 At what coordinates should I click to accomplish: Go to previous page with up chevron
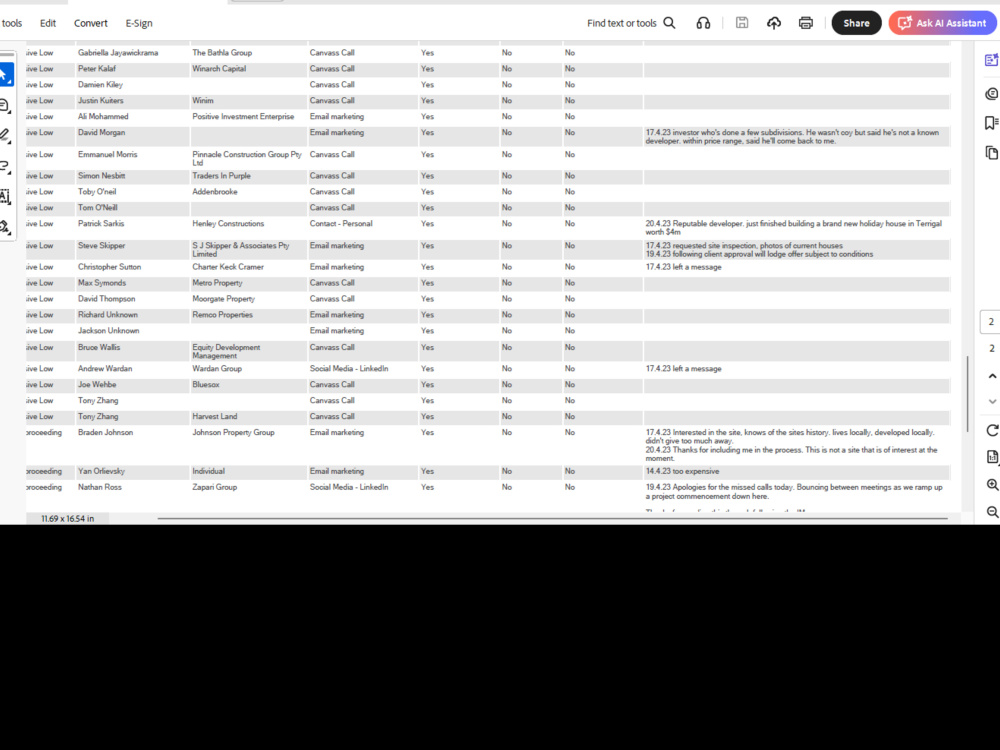click(992, 376)
